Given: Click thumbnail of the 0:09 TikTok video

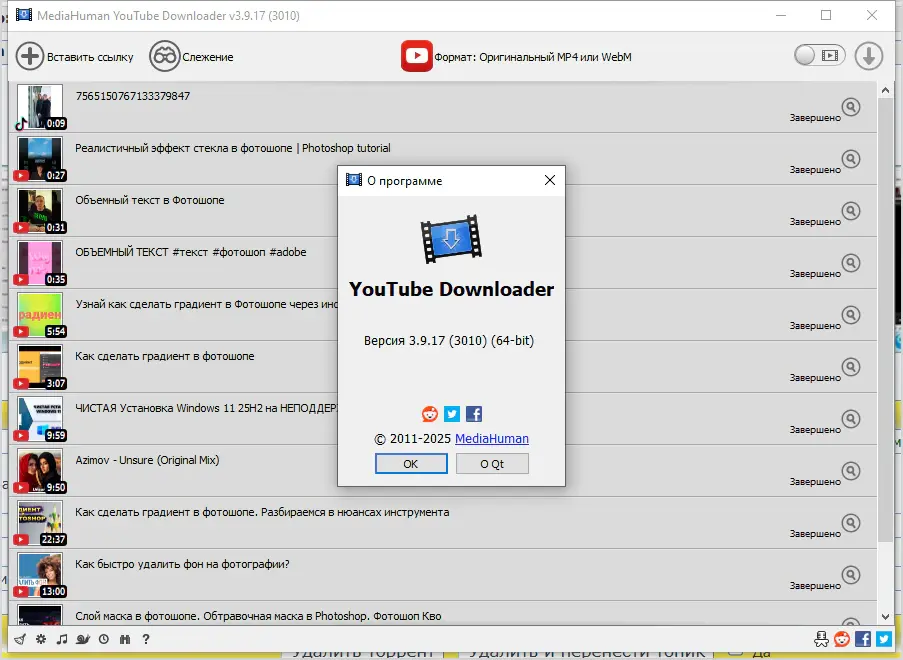Looking at the screenshot, I should click(40, 107).
